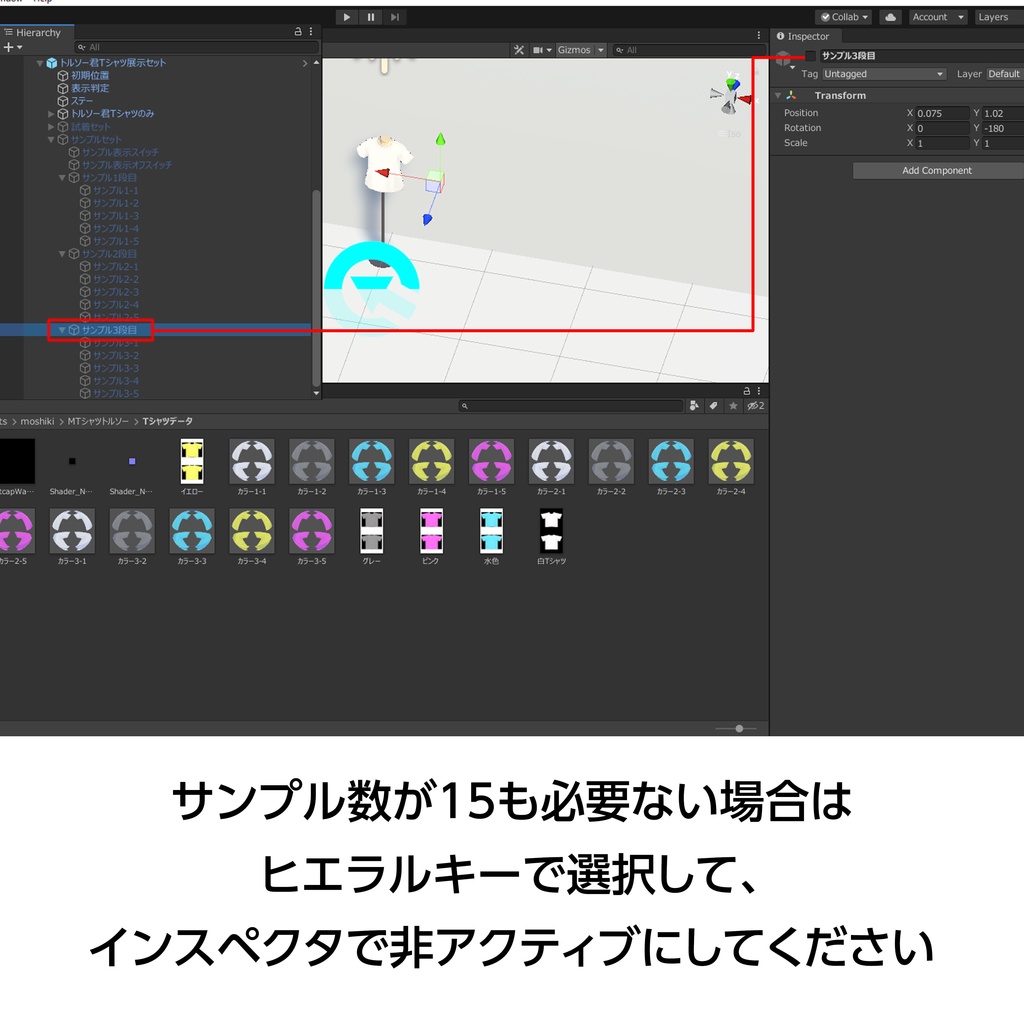
Task: Open the Collab dropdown
Action: pos(844,17)
